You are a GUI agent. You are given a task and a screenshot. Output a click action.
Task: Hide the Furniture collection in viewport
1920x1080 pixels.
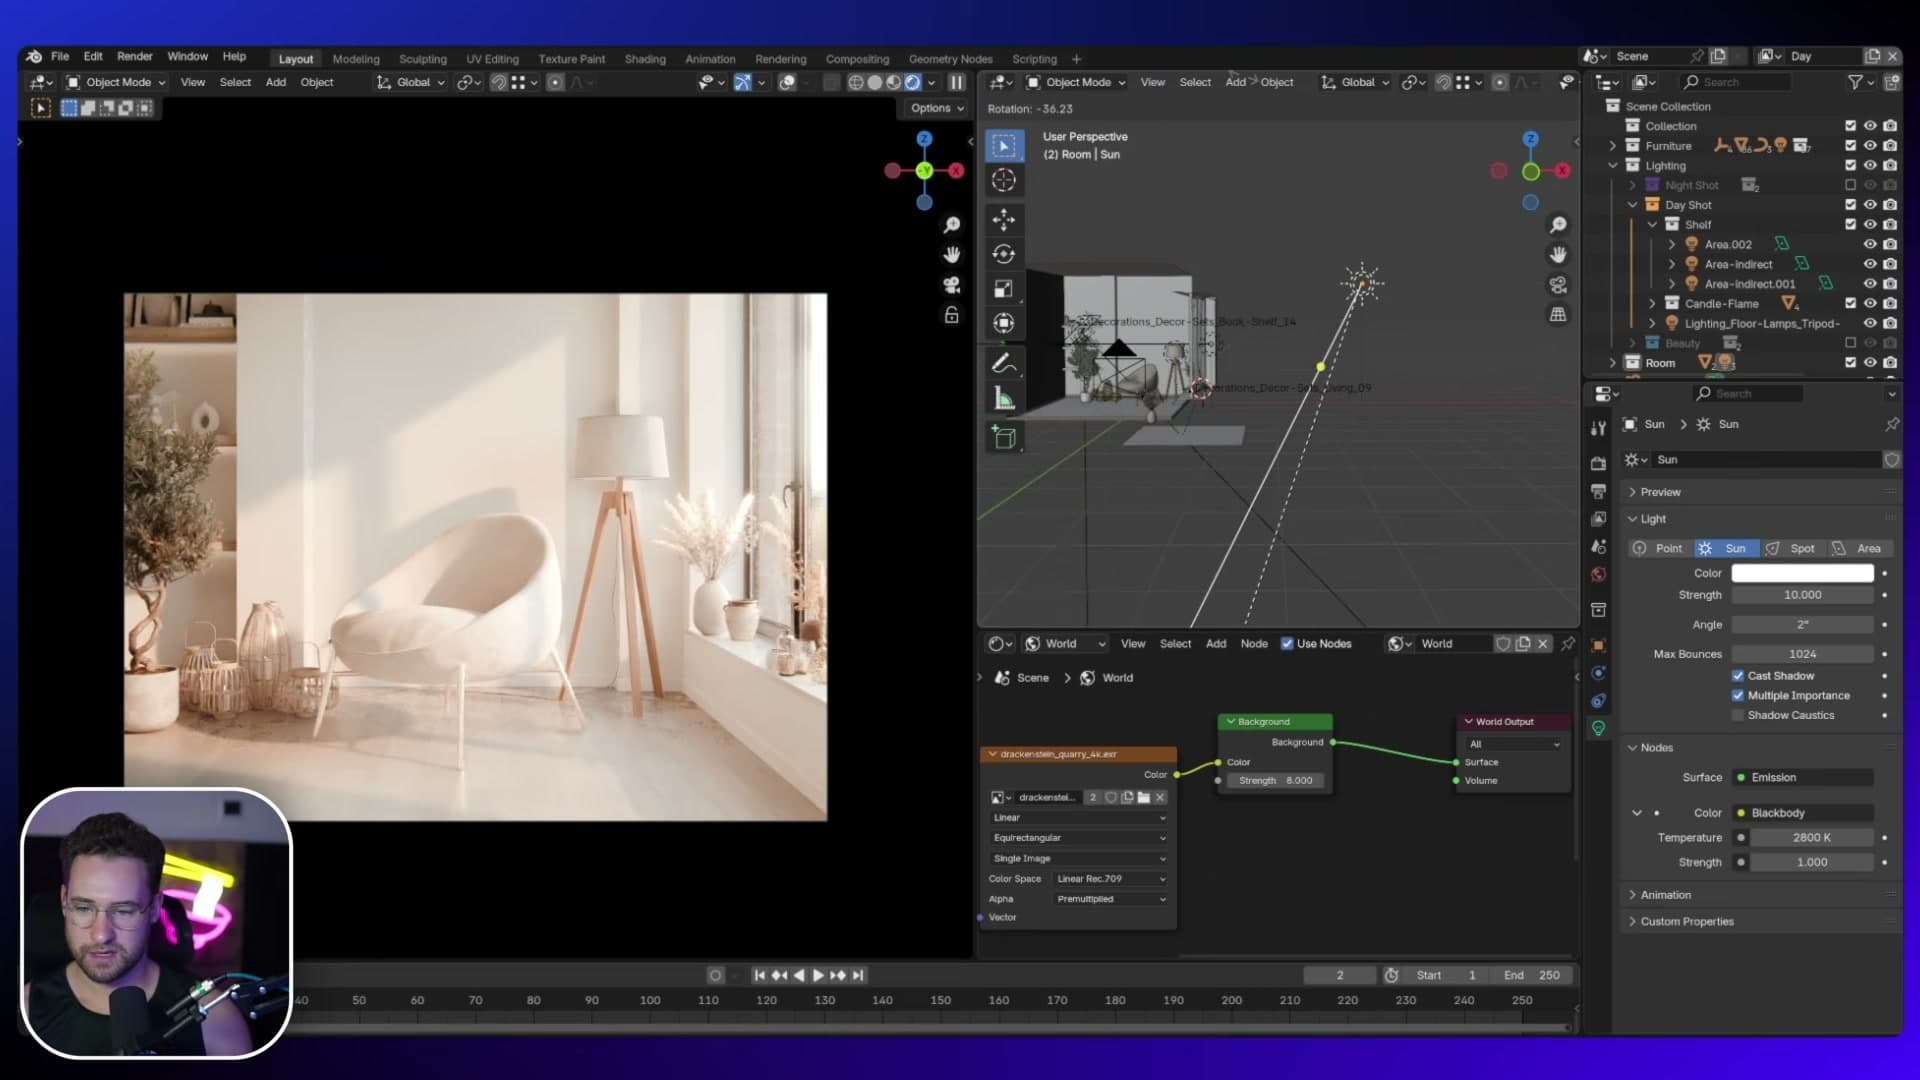(x=1870, y=146)
